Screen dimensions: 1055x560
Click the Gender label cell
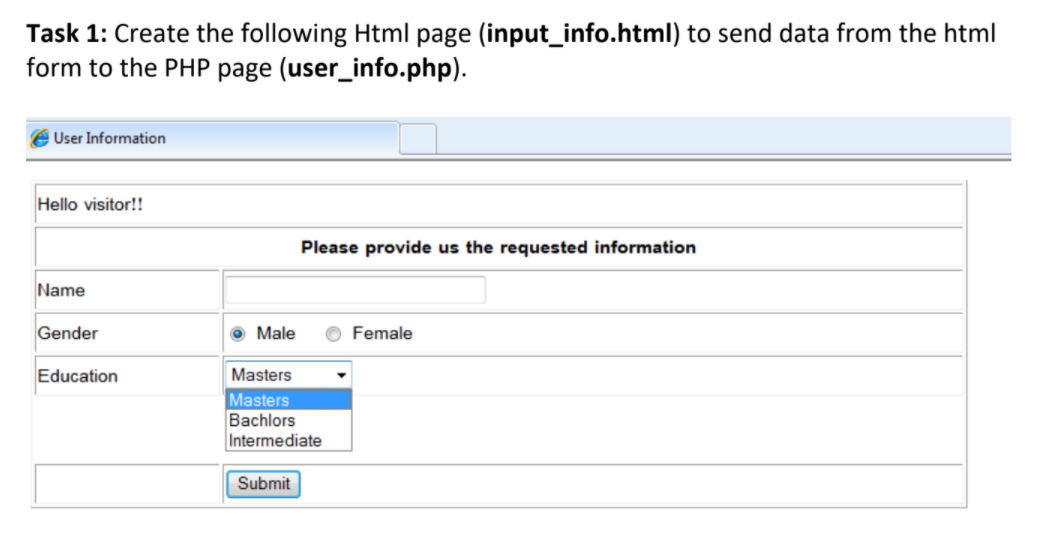pyautogui.click(x=127, y=333)
